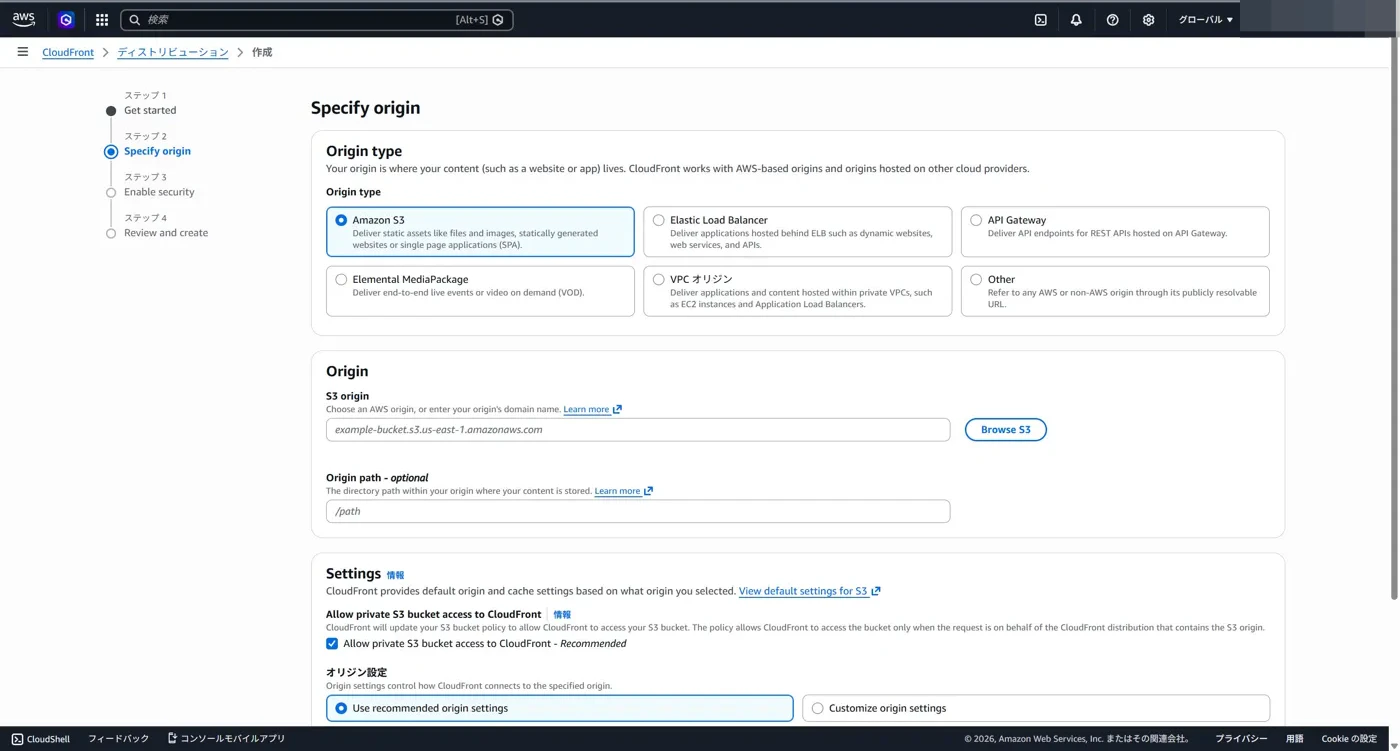This screenshot has width=1400, height=751.
Task: Open Cookie の設定 footer link
Action: click(x=1349, y=739)
